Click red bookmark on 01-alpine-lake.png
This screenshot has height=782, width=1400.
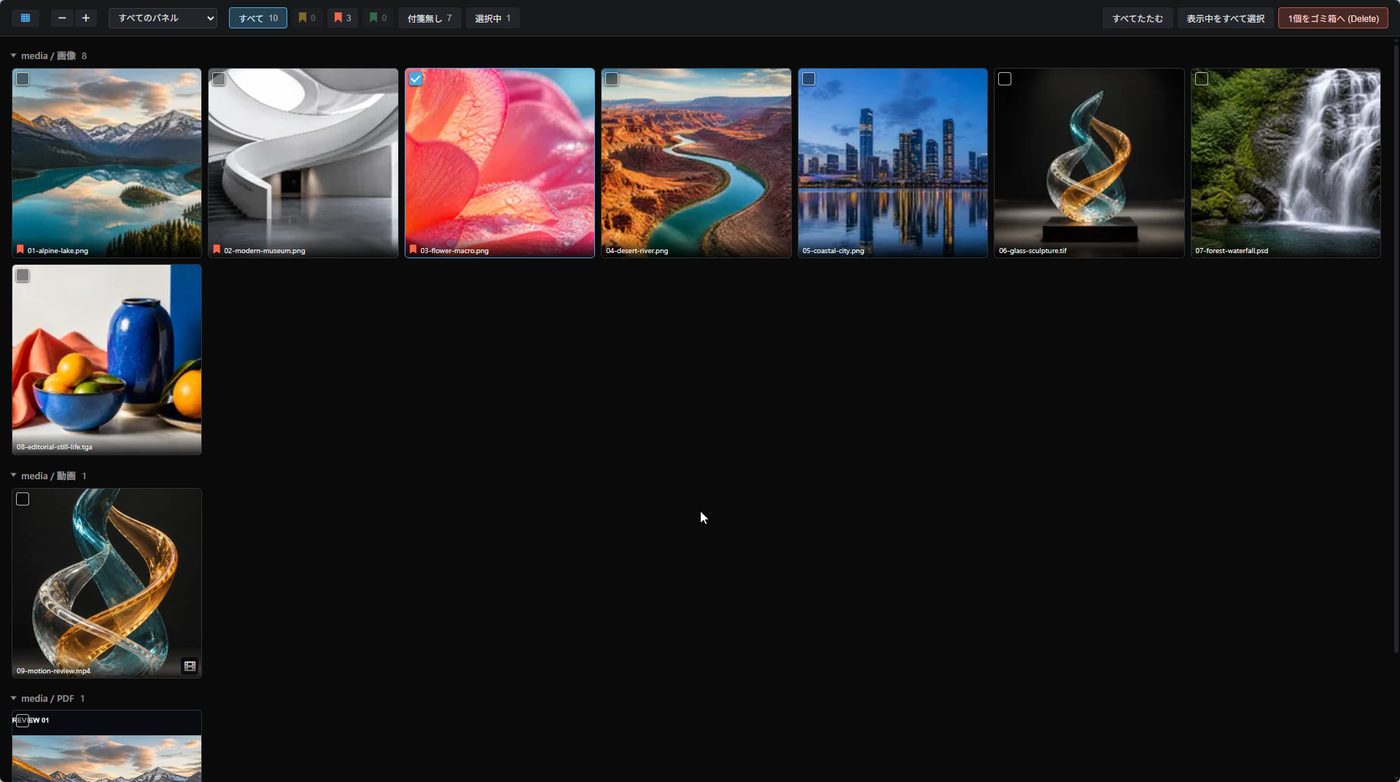pos(20,250)
